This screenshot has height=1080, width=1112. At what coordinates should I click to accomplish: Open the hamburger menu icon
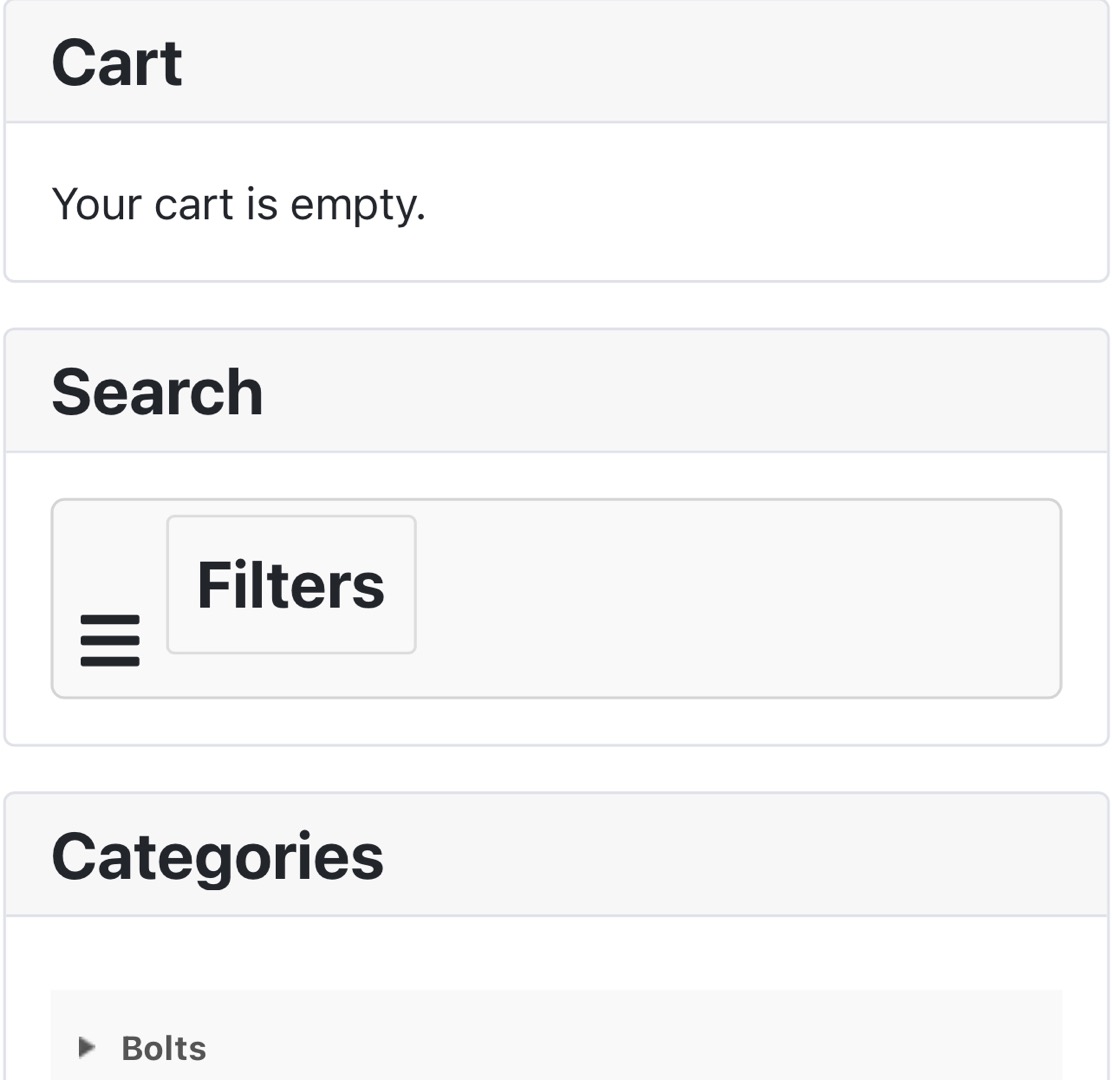click(x=110, y=640)
